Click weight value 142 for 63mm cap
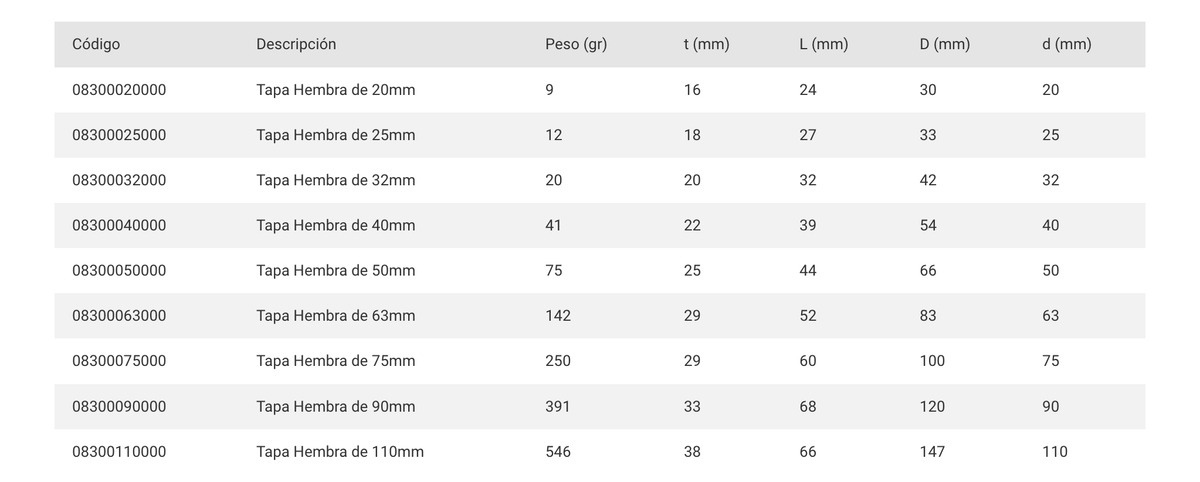The width and height of the screenshot is (1200, 482). [x=558, y=316]
